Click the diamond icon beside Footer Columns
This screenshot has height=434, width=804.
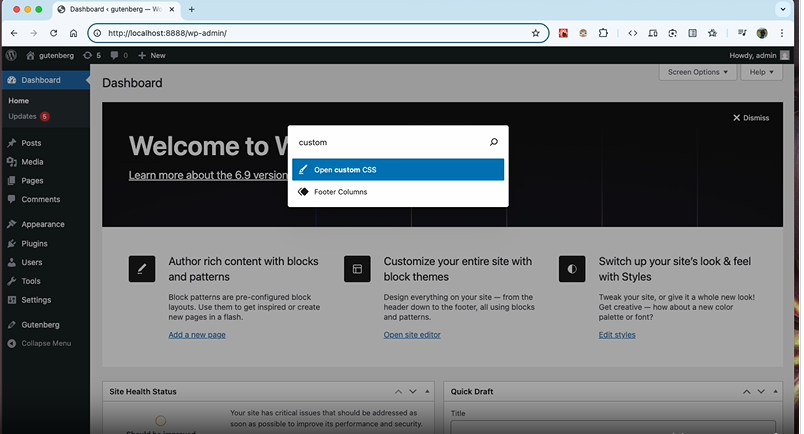click(303, 192)
